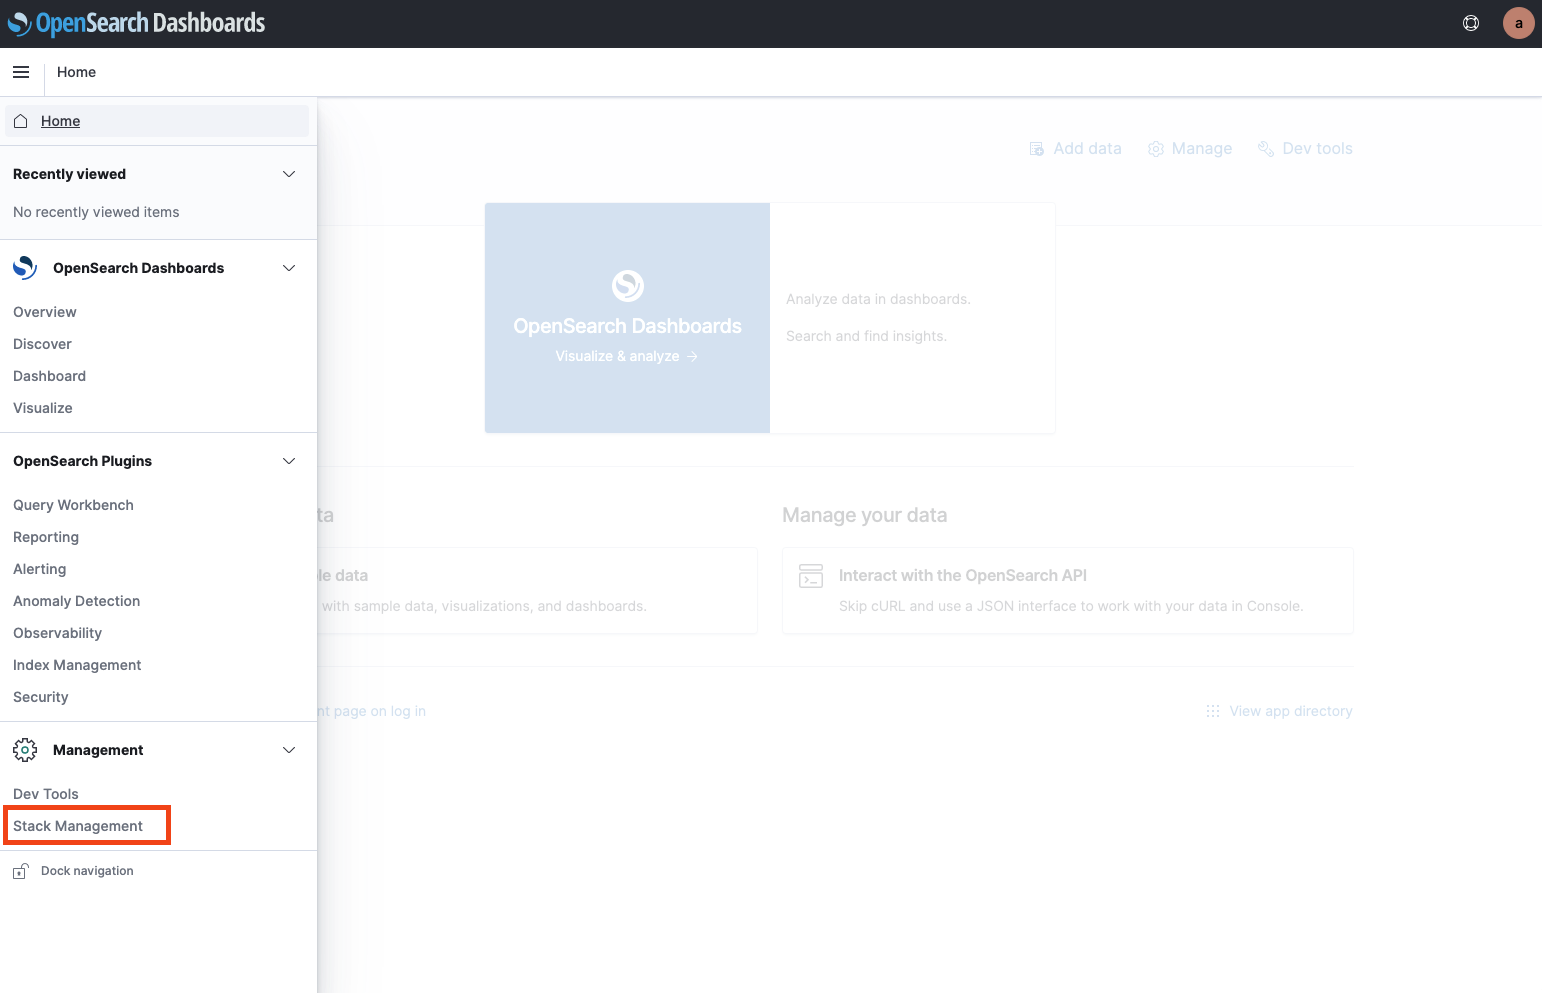The width and height of the screenshot is (1542, 993).
Task: Open Stack Management
Action: click(78, 826)
